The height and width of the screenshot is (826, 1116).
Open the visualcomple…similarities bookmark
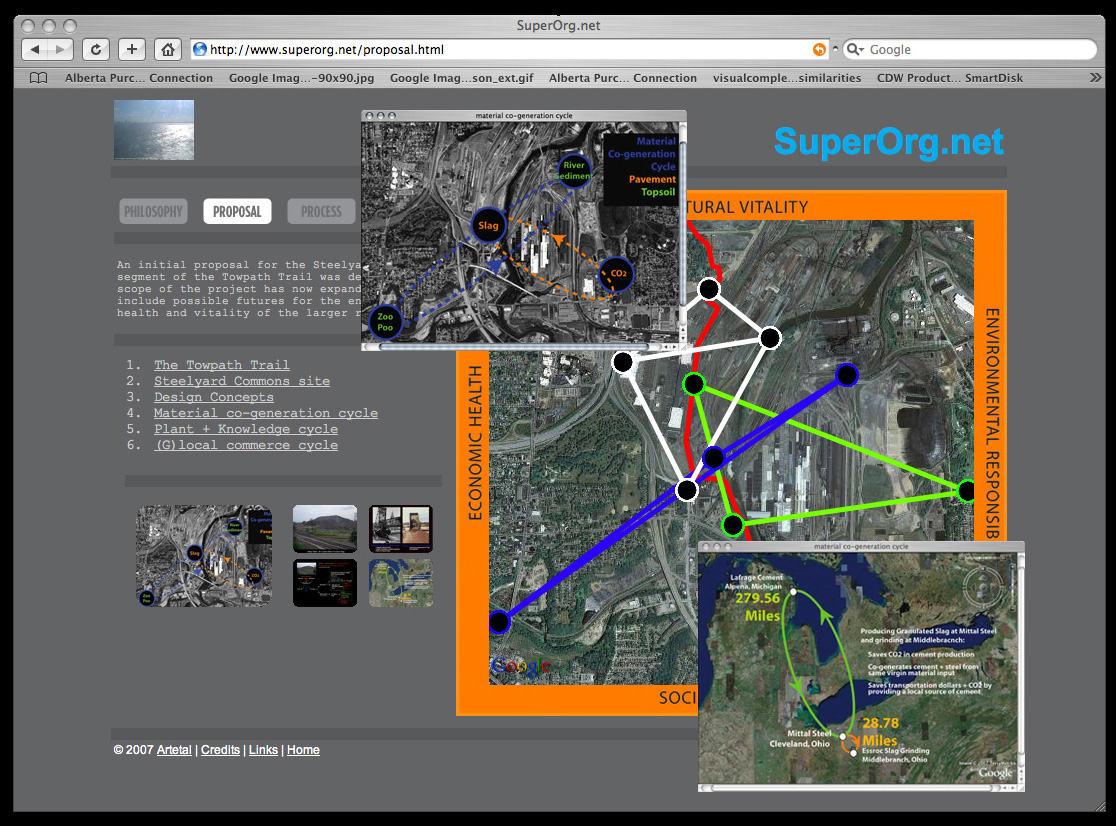786,78
